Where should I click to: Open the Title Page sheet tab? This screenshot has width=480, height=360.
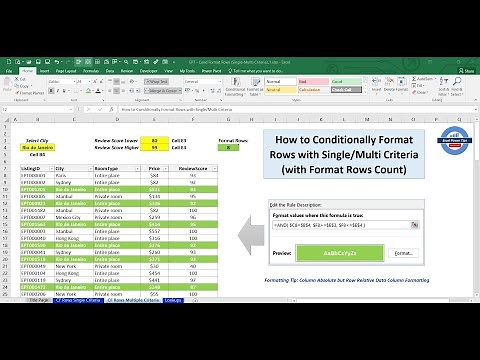(x=39, y=300)
